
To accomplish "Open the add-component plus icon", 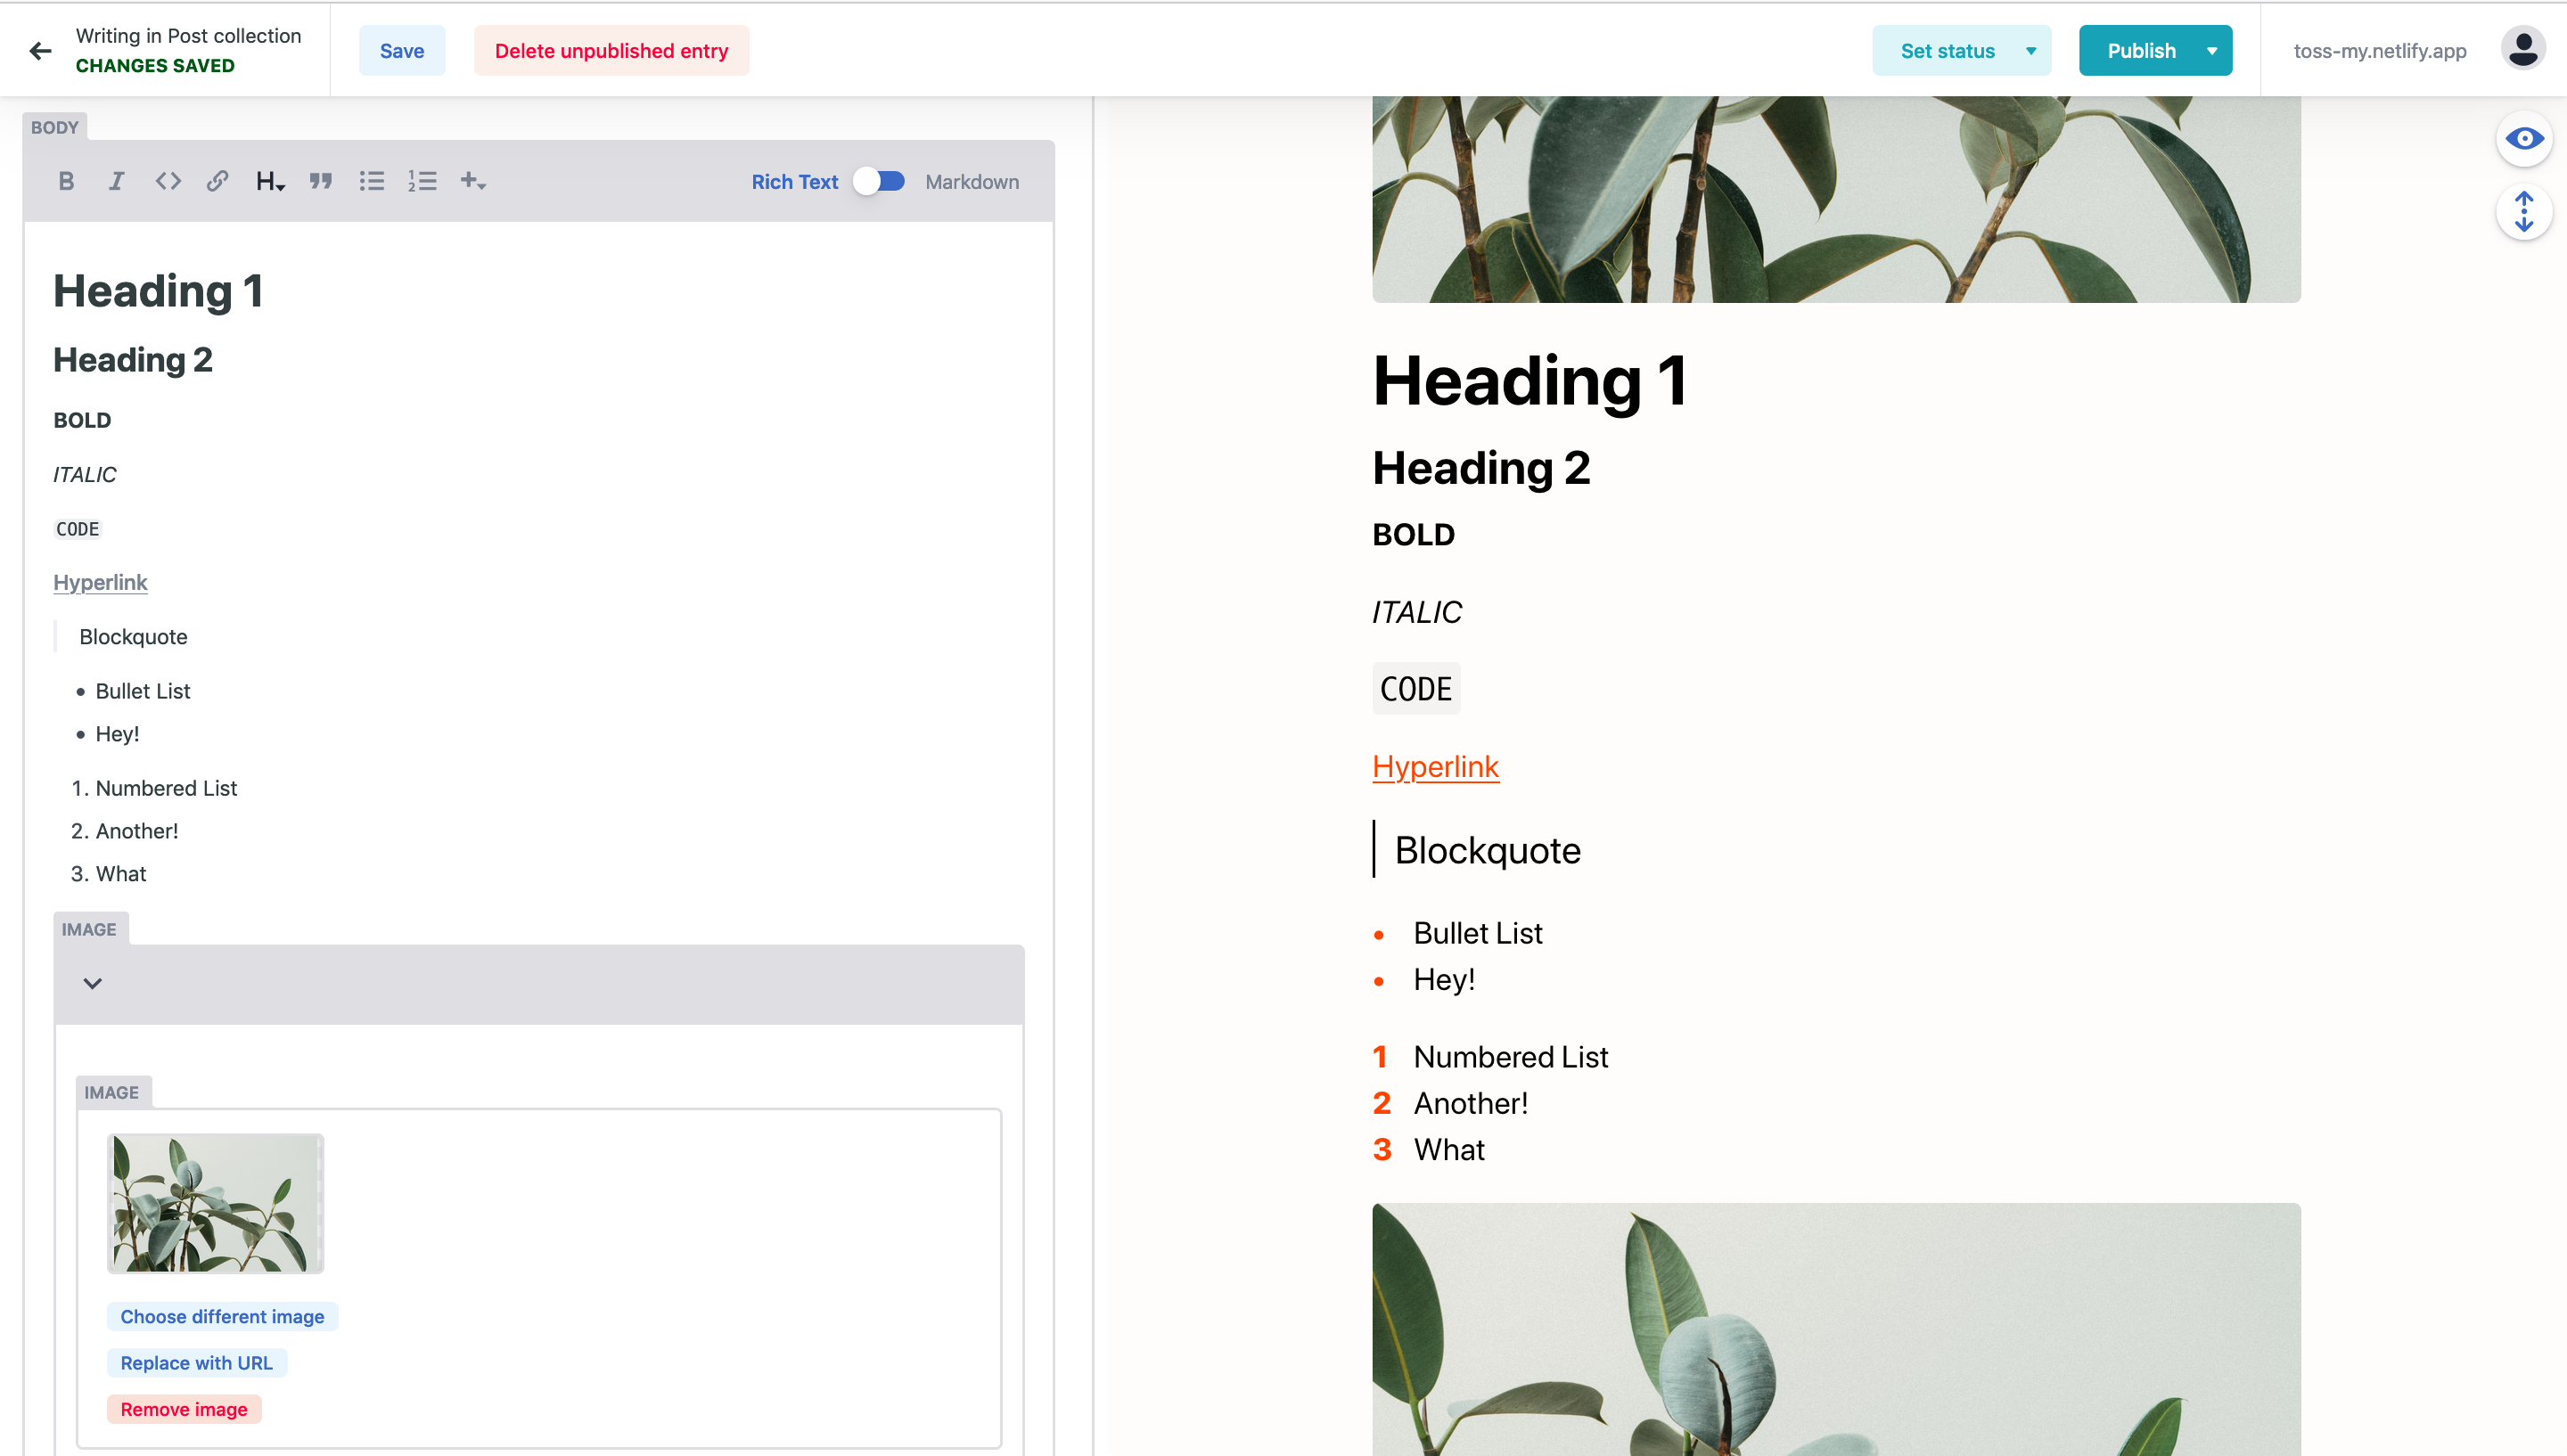I will tap(471, 181).
